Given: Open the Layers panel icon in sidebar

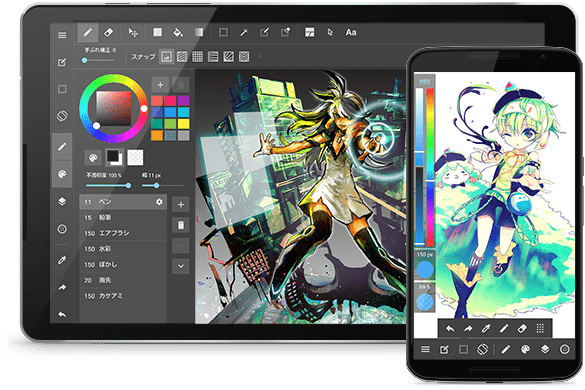Looking at the screenshot, I should [x=62, y=202].
